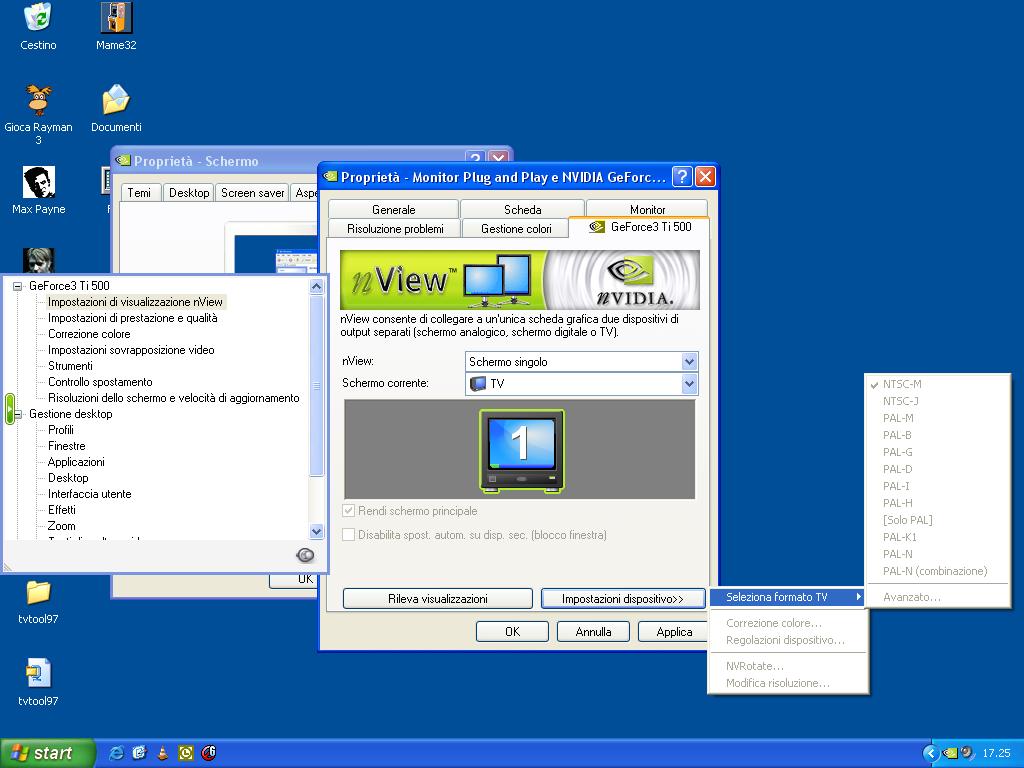Open the Gestione colori tab
Viewport: 1024px width, 768px height.
[x=516, y=229]
